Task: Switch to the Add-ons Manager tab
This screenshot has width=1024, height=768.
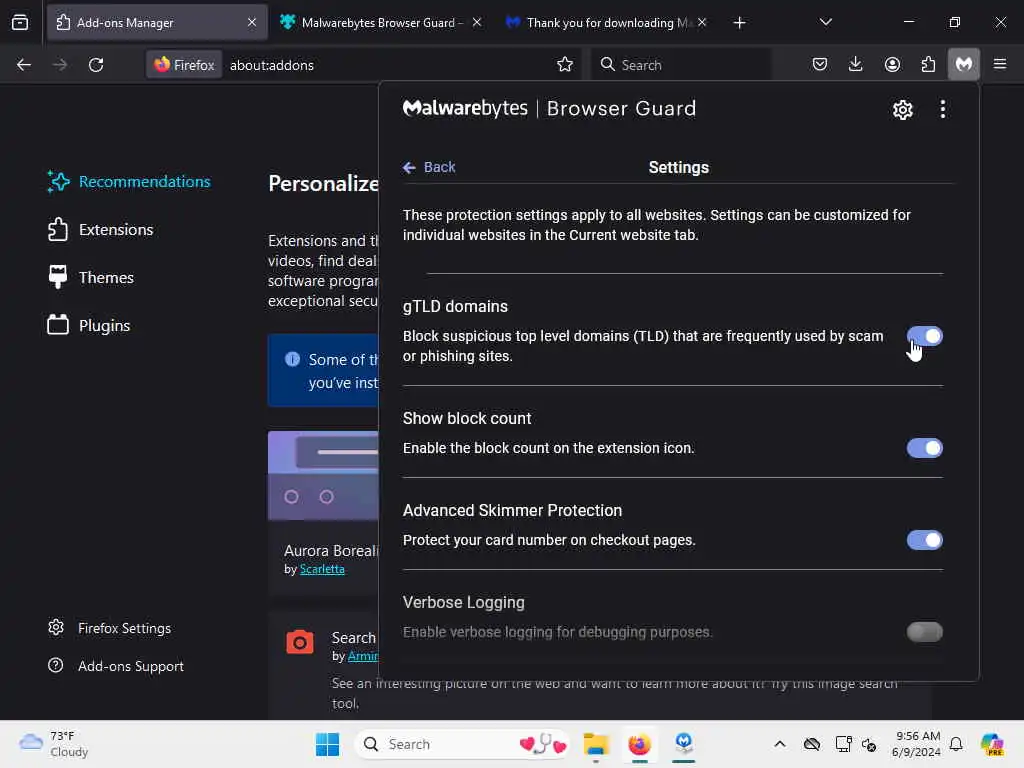Action: [157, 23]
